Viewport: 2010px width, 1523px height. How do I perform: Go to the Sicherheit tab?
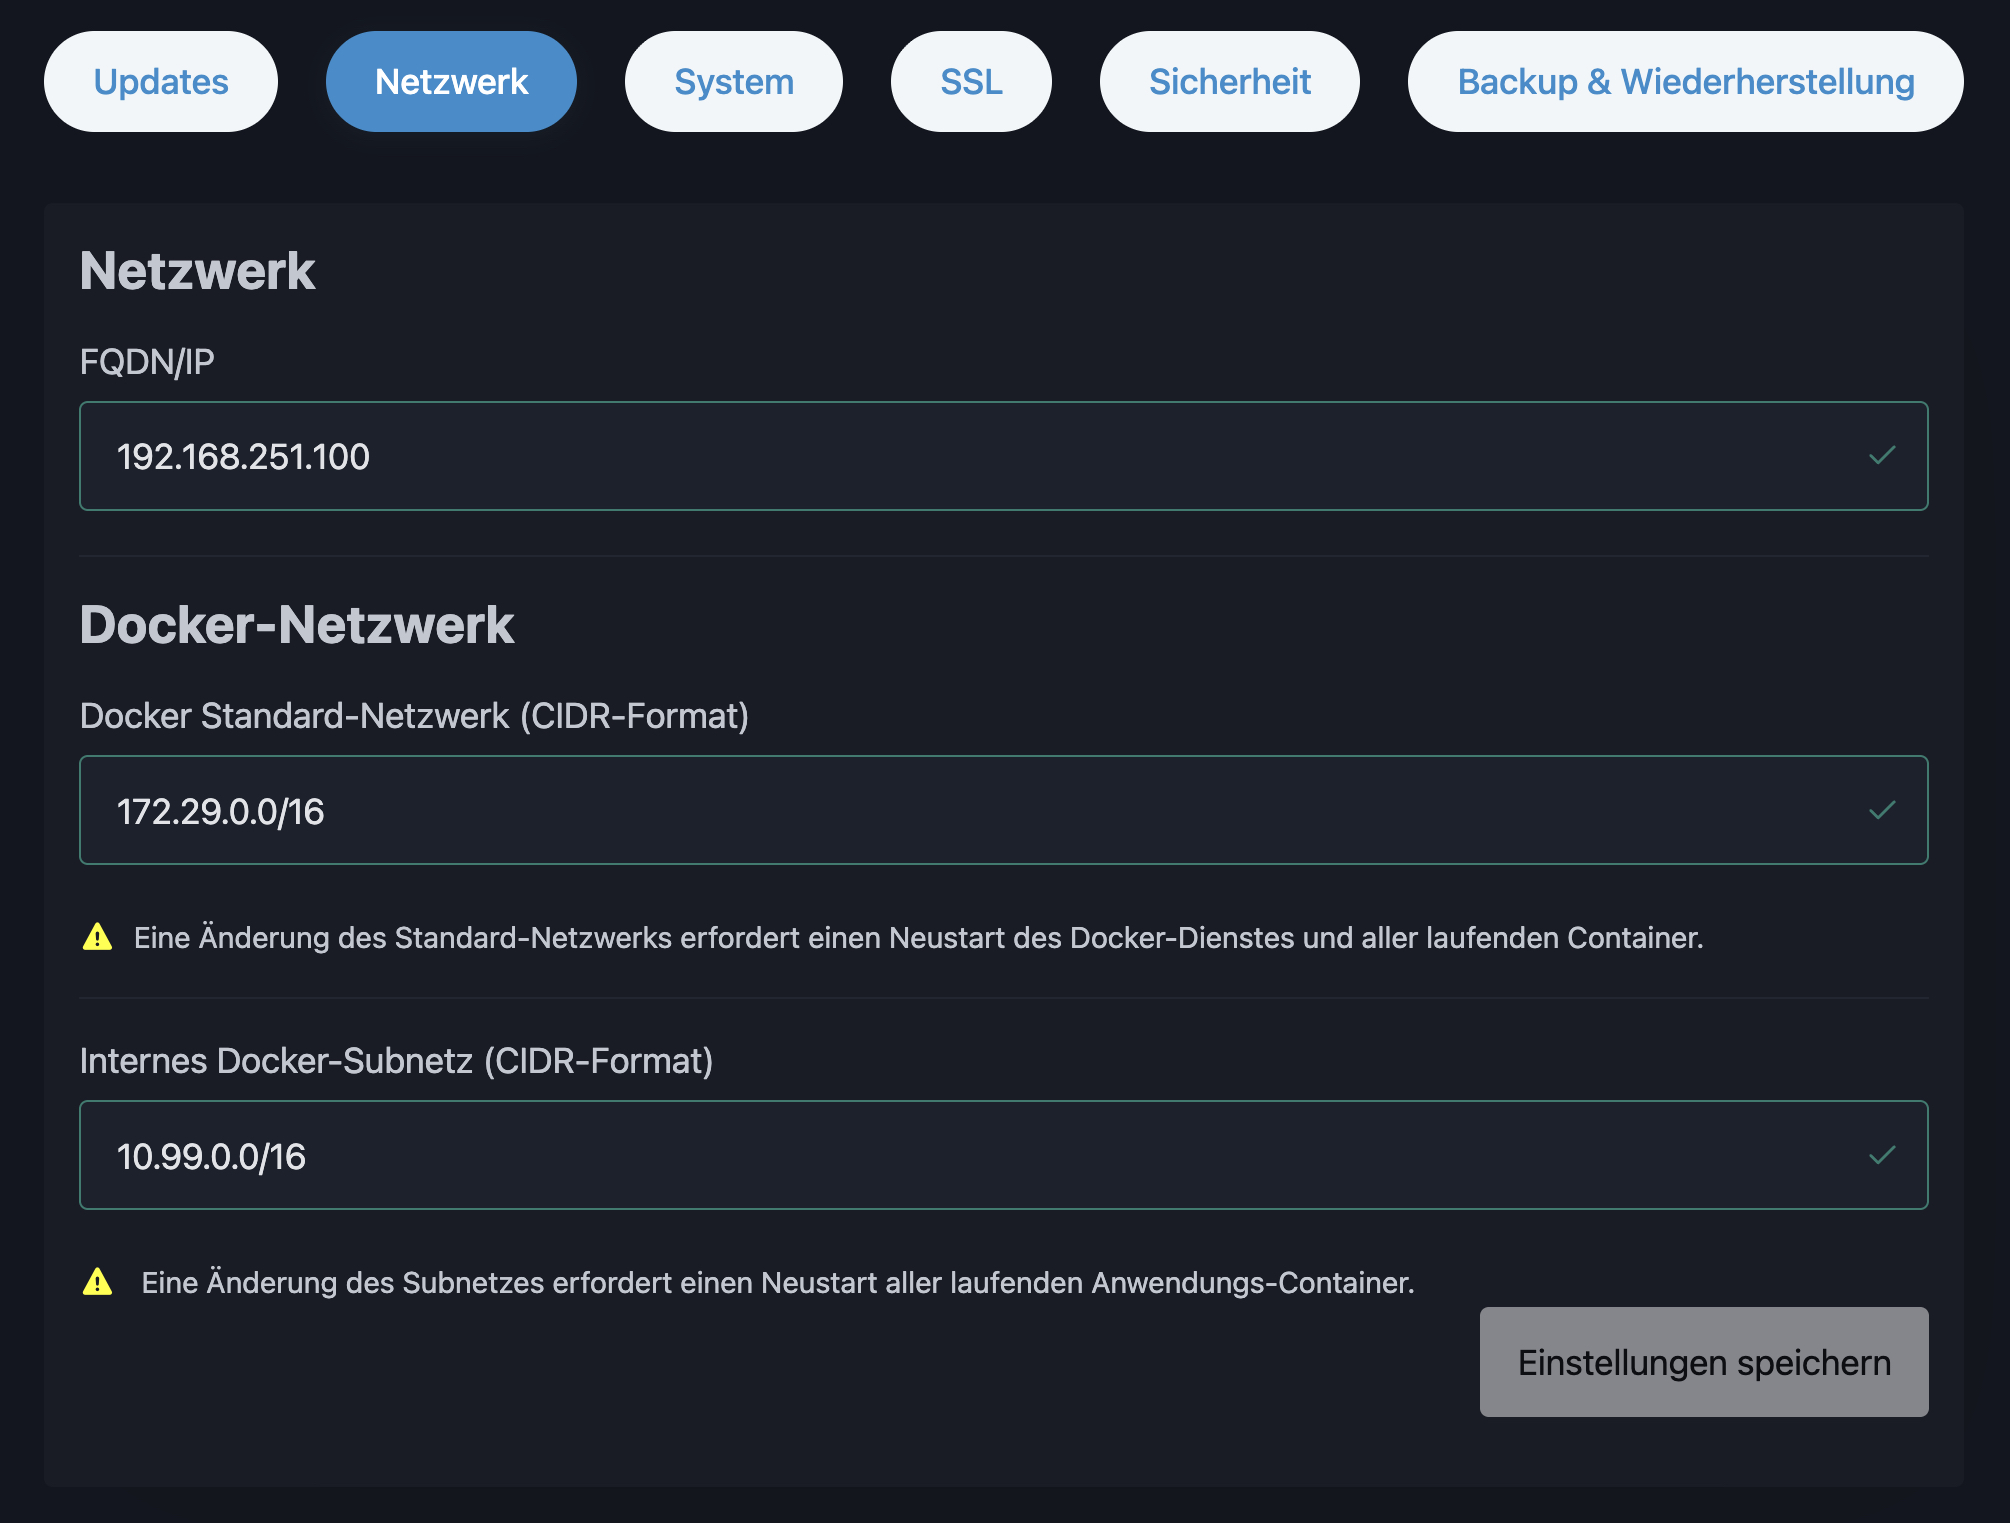point(1230,81)
